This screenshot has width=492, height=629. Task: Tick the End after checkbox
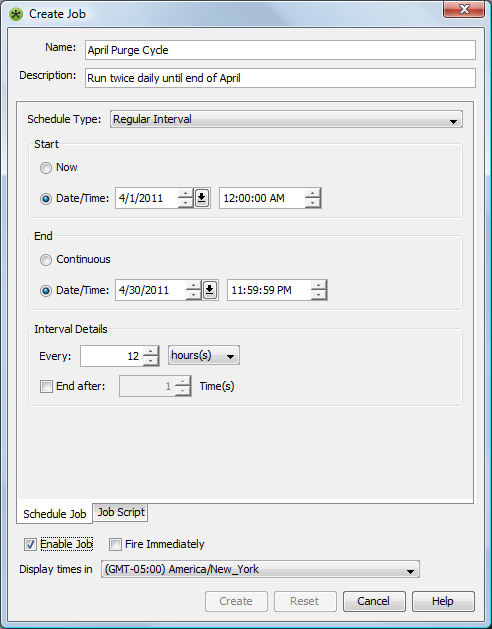pos(46,386)
